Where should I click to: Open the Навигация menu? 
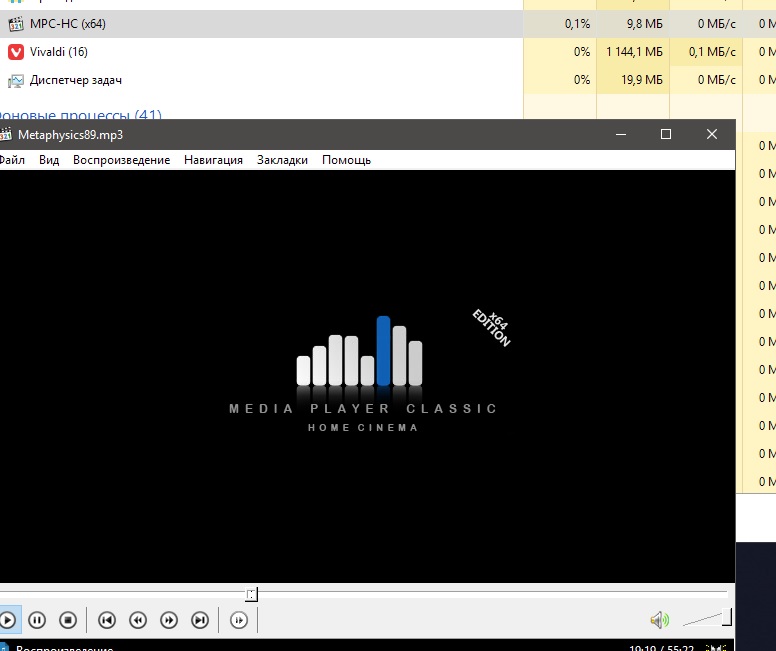point(213,160)
